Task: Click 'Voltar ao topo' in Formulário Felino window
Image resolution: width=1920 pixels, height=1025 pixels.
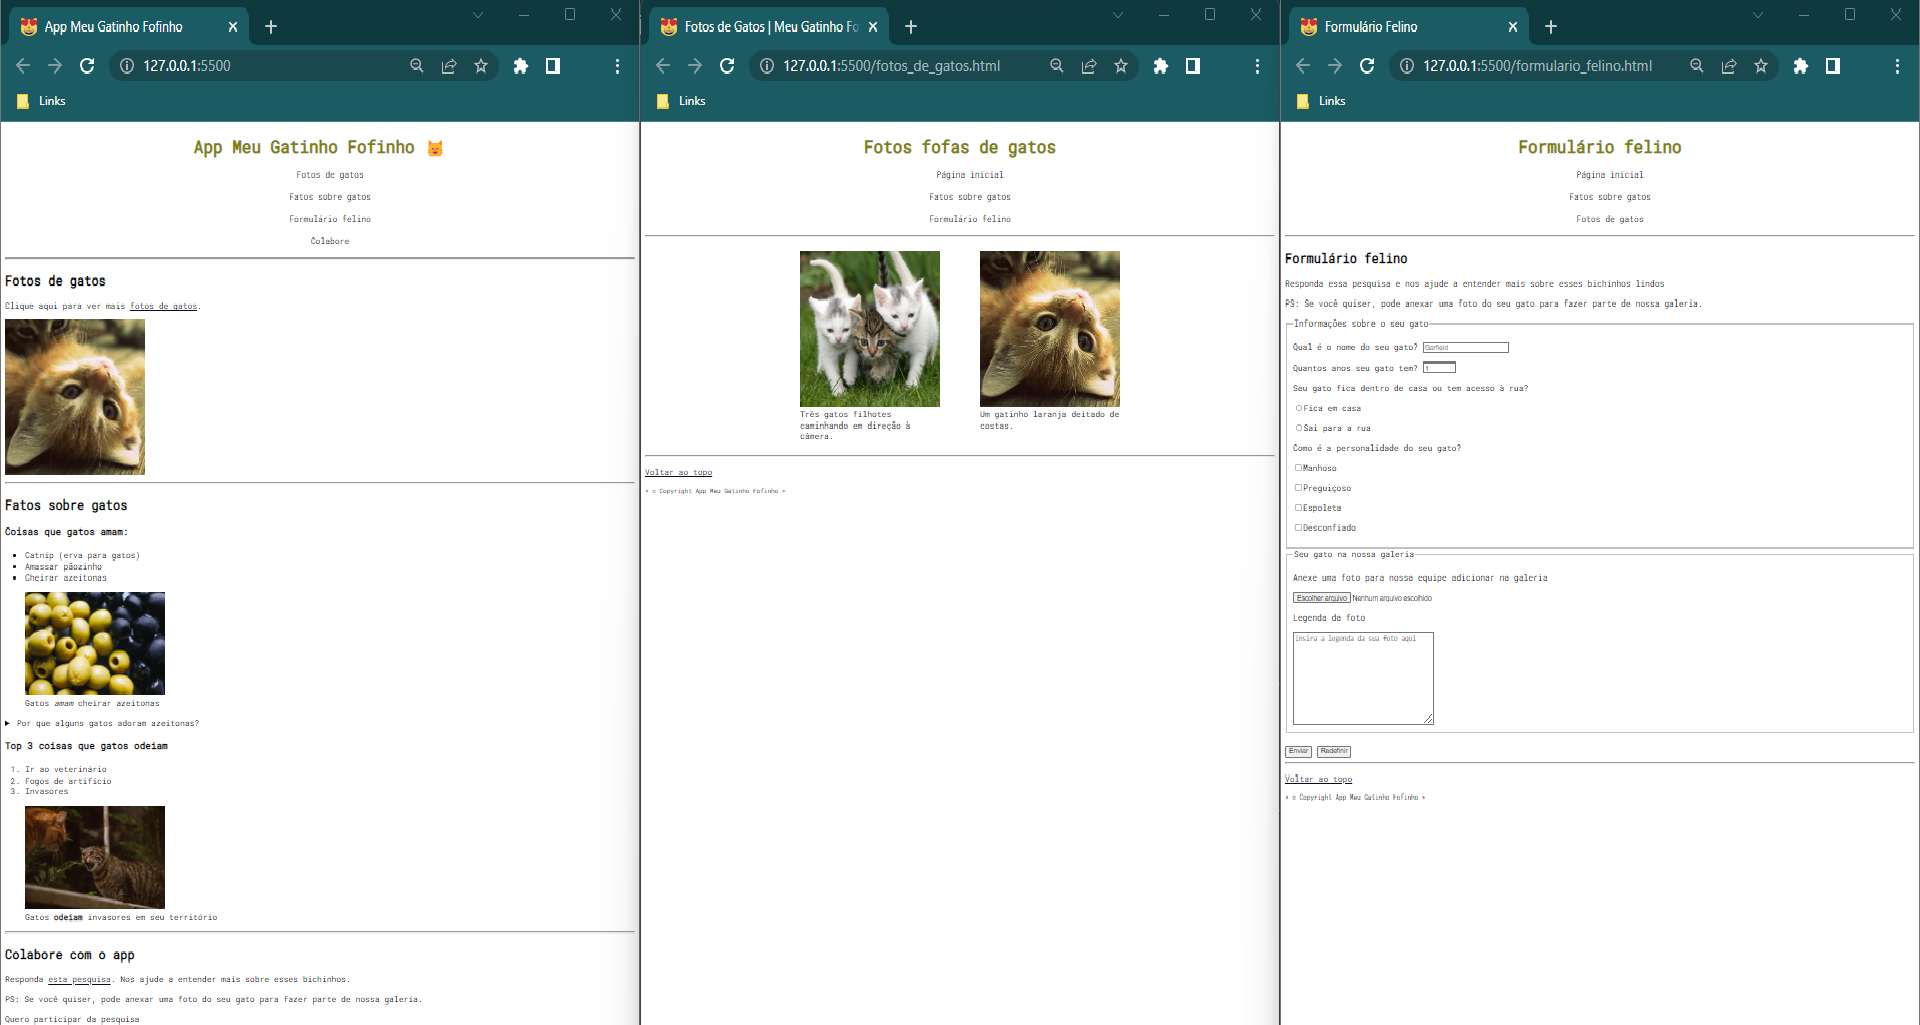Action: point(1318,779)
